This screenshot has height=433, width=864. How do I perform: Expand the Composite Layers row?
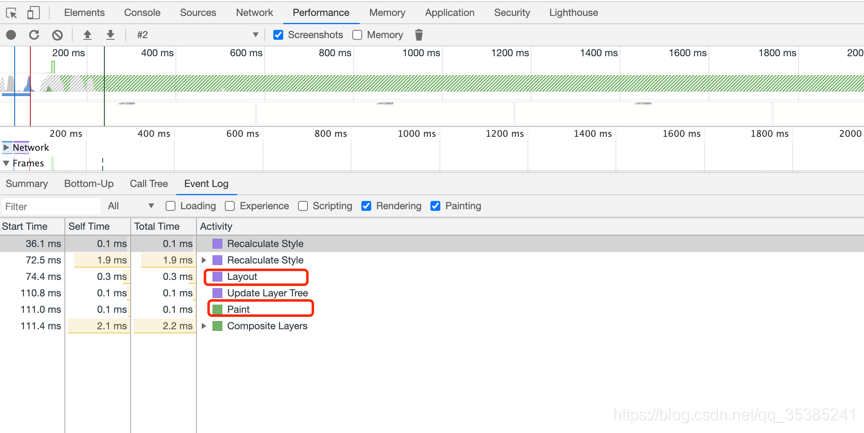204,326
